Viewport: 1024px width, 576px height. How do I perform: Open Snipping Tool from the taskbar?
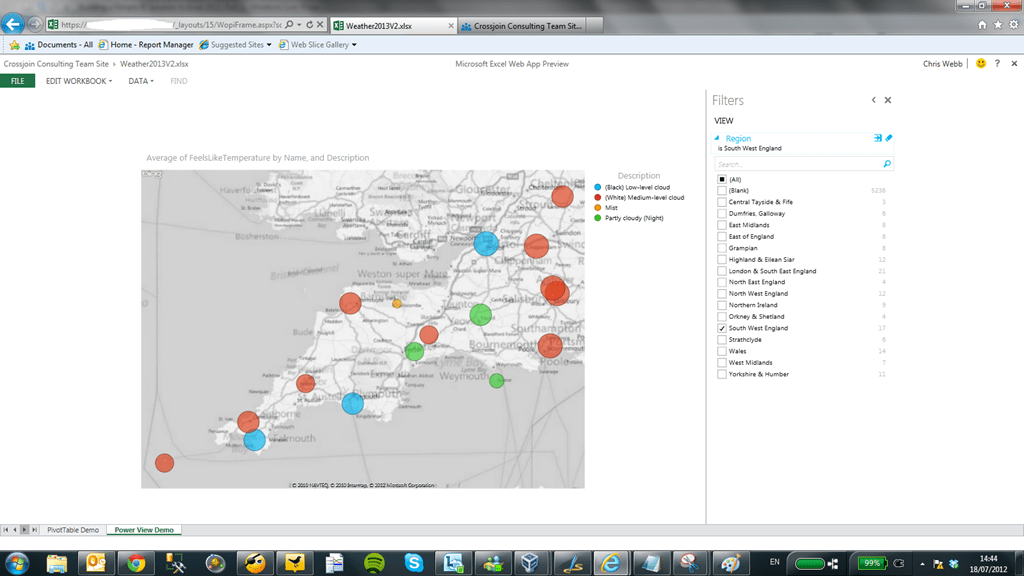(690, 563)
